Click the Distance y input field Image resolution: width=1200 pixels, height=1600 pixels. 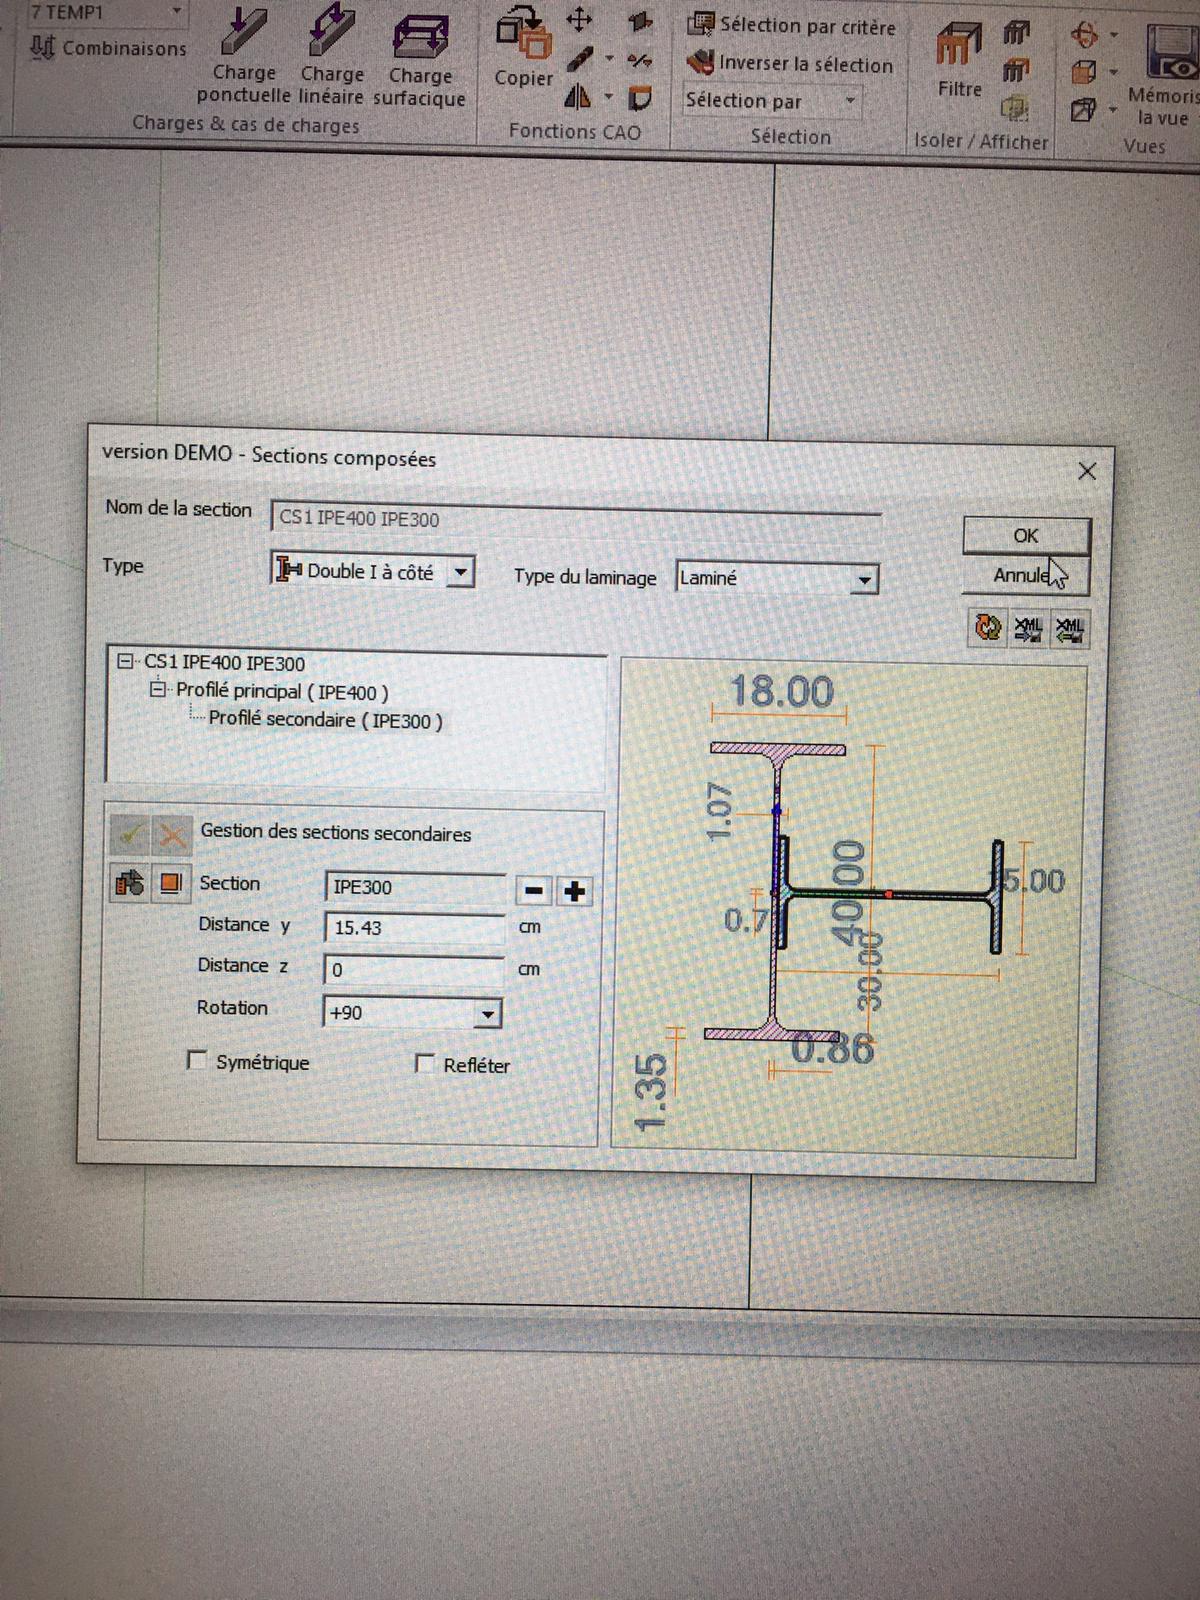click(x=415, y=928)
